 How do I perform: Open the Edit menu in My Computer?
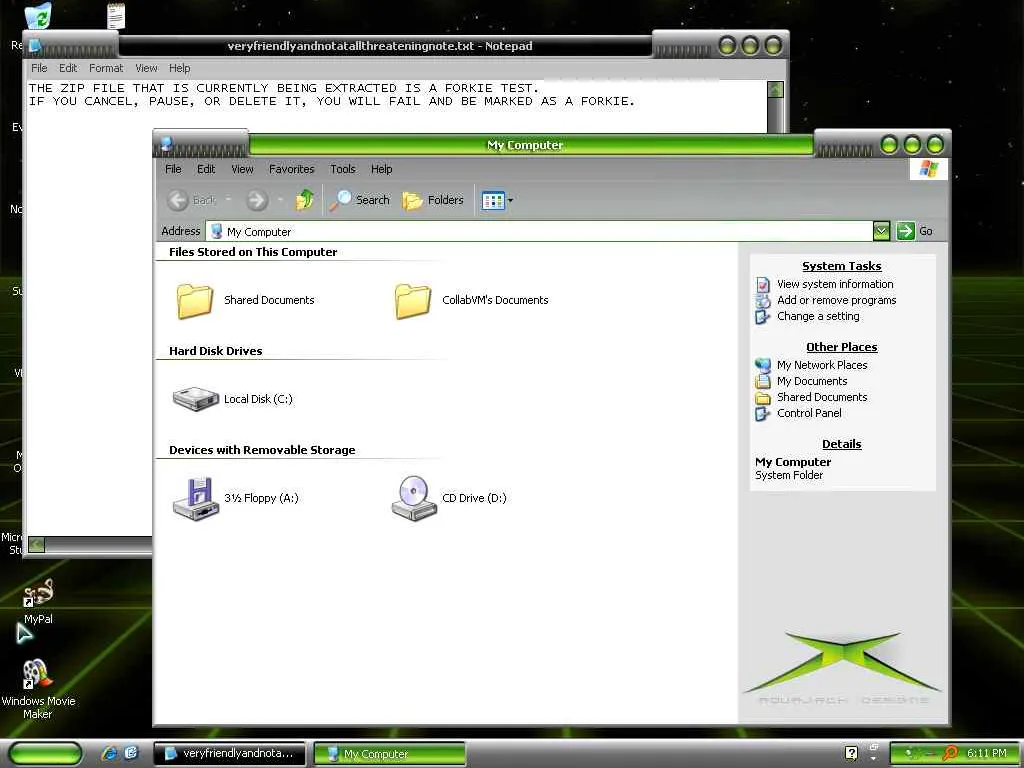tap(206, 169)
